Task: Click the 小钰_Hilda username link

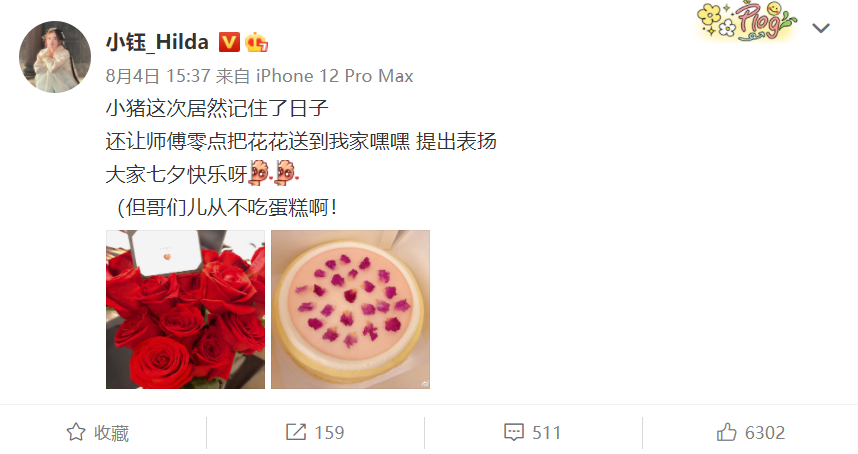Action: coord(157,42)
